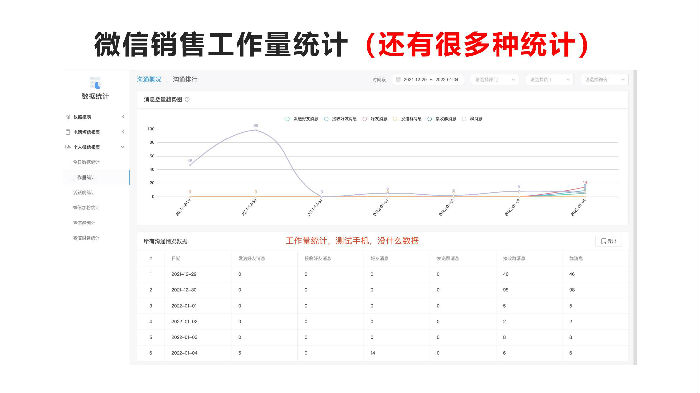Click the first sidebar menu icon
Screen dimensions: 700x393
[x=68, y=117]
